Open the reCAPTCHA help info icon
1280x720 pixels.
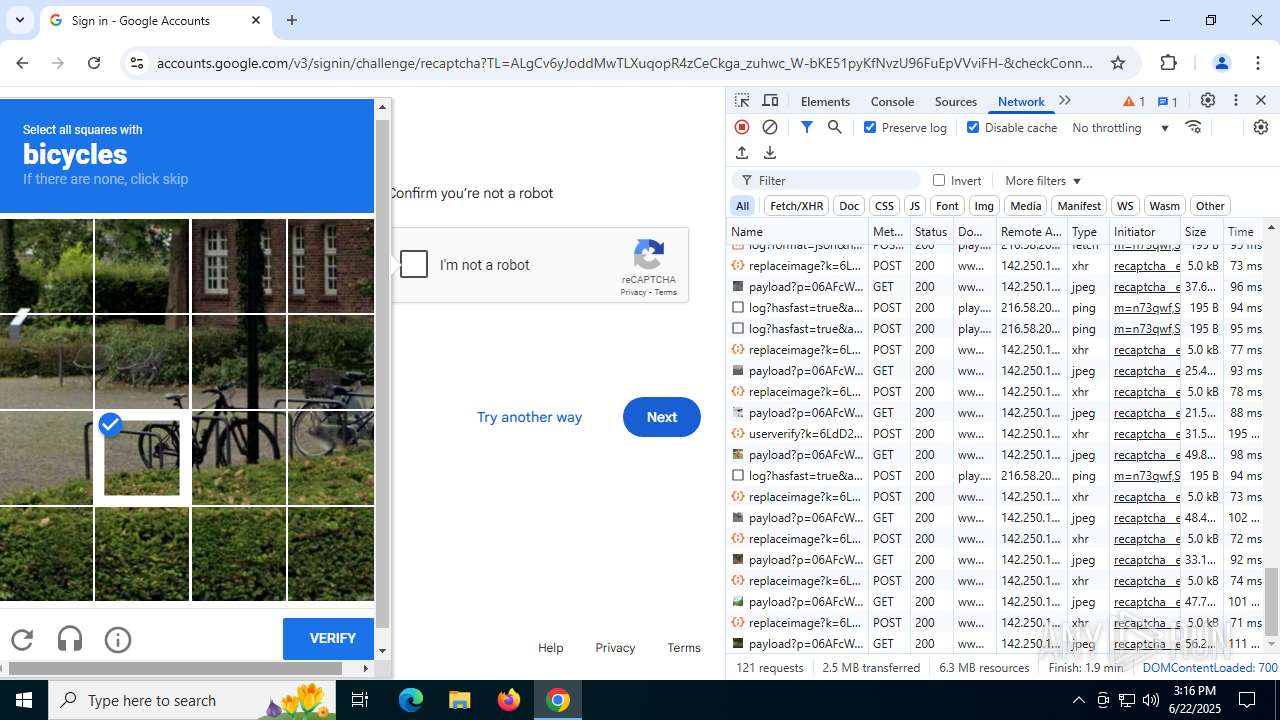[118, 639]
